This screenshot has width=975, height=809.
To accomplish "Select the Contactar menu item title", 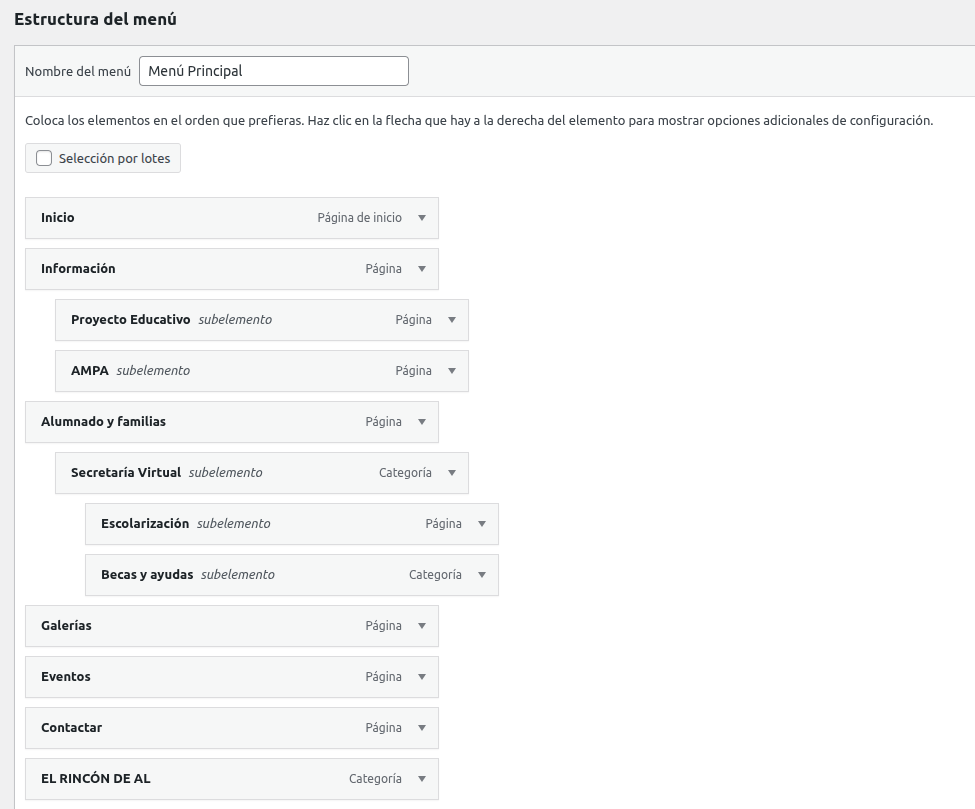I will click(71, 728).
